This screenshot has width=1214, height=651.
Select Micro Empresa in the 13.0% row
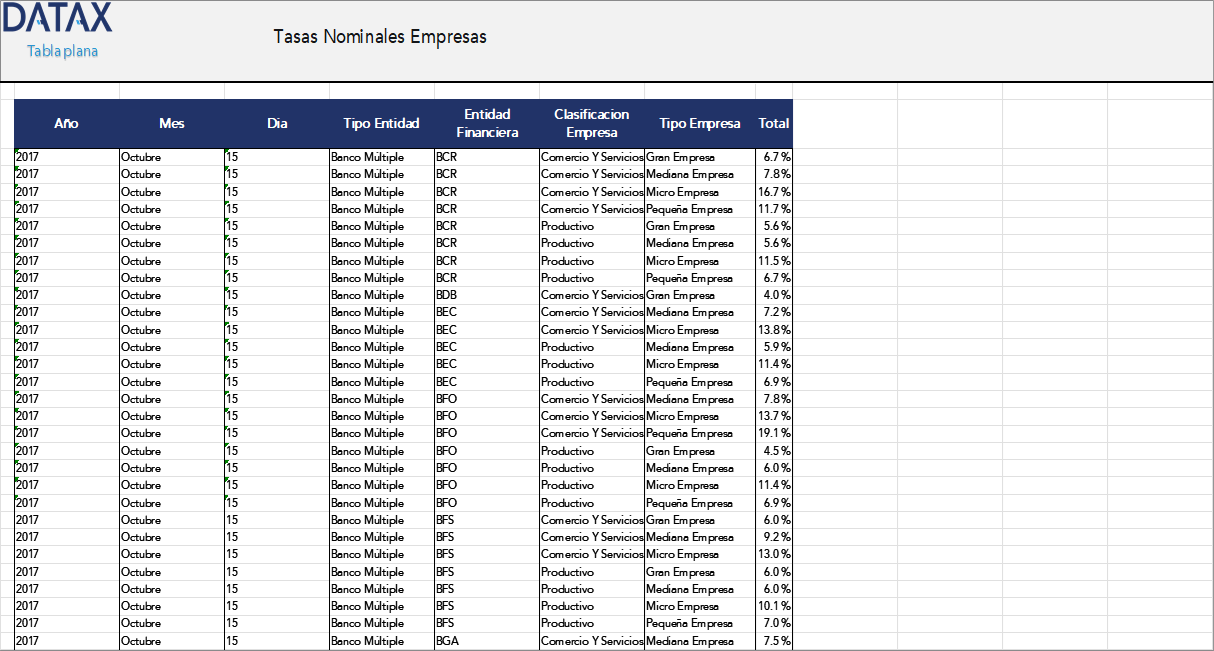[700, 554]
